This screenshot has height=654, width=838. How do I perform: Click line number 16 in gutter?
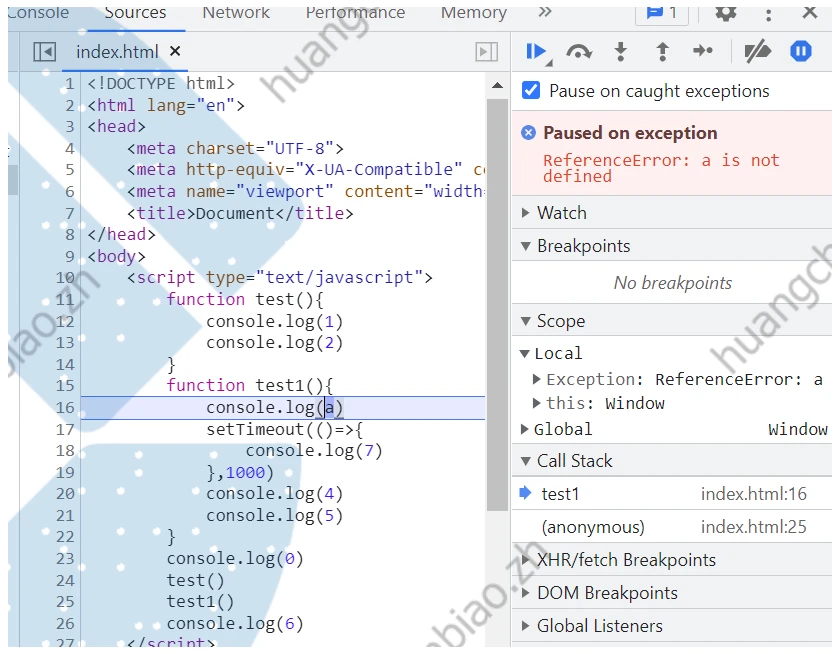coord(65,408)
